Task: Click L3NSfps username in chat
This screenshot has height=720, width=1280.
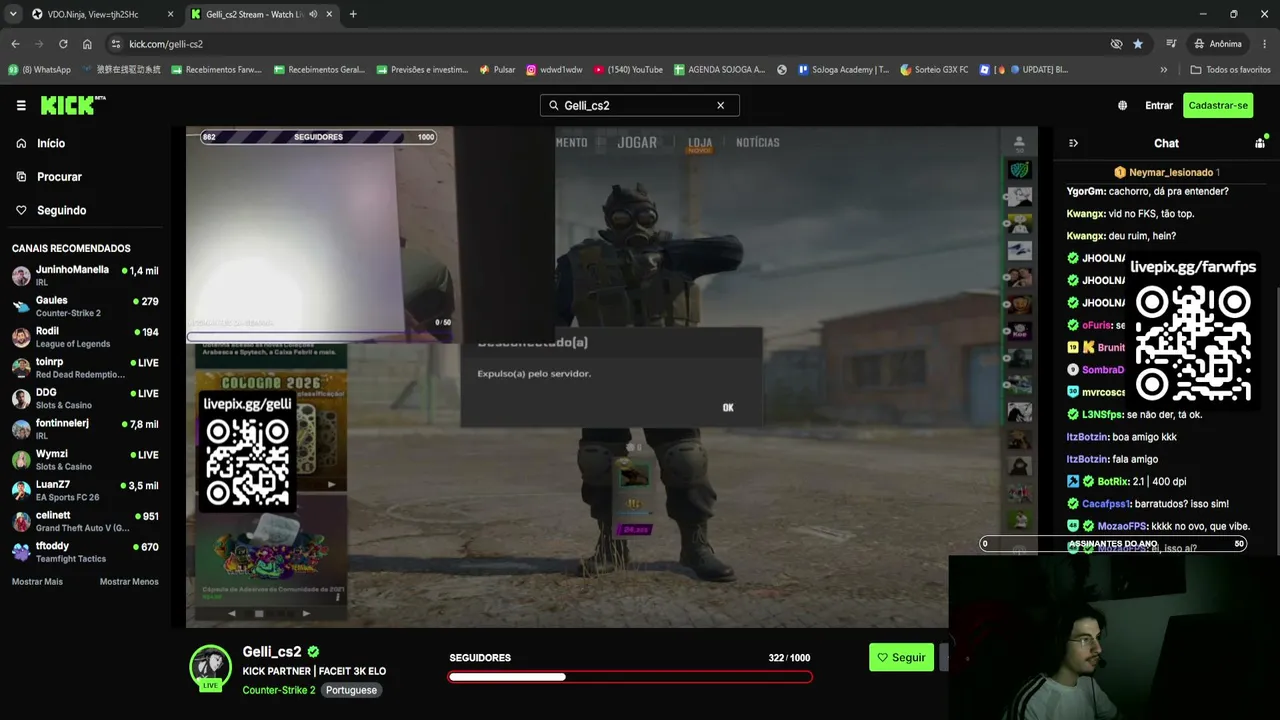Action: pyautogui.click(x=1102, y=414)
